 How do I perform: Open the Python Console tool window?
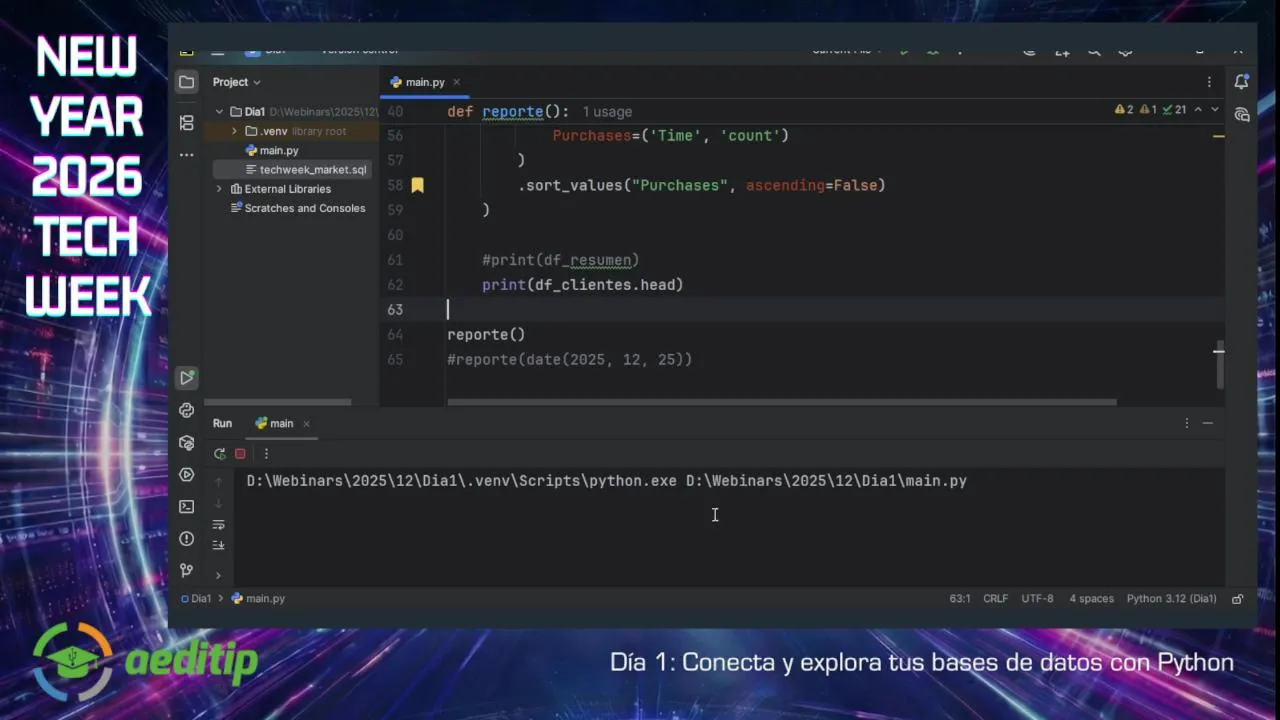click(x=187, y=410)
